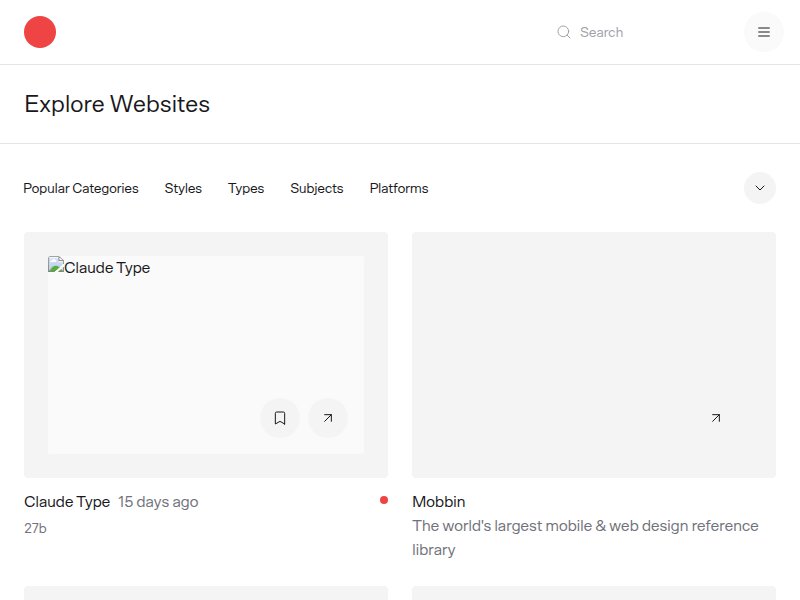Open the site menu via hamburger icon
Screen dimensions: 800x600
pyautogui.click(x=763, y=31)
